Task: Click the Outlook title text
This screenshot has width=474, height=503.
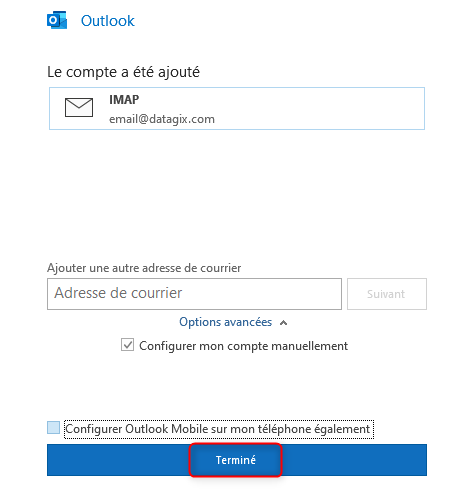Action: 108,21
